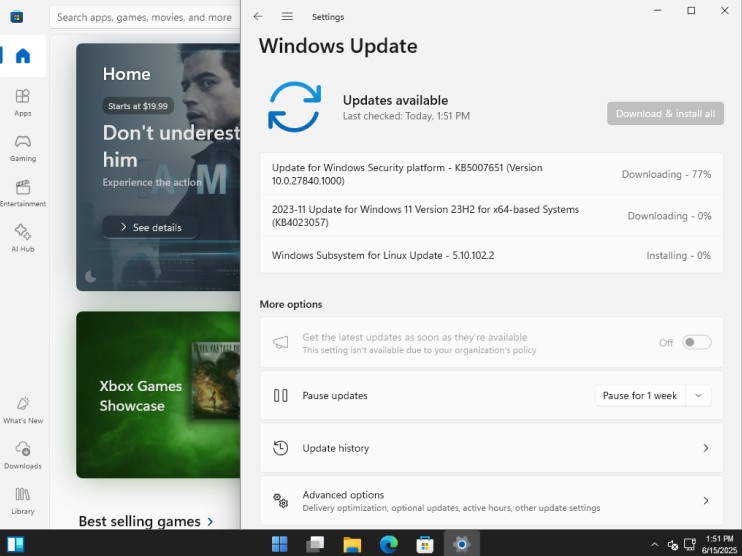
Task: Launch Microsoft Edge from taskbar
Action: coord(389,544)
